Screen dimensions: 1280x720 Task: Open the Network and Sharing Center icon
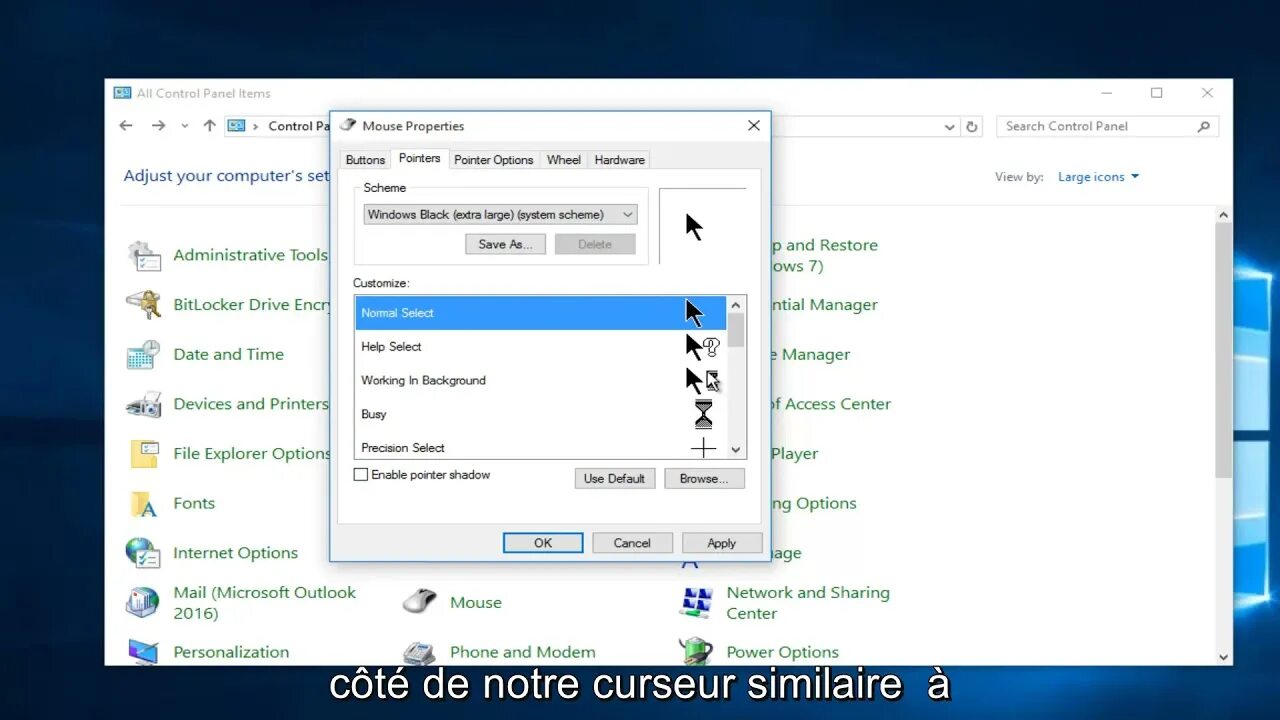(696, 602)
